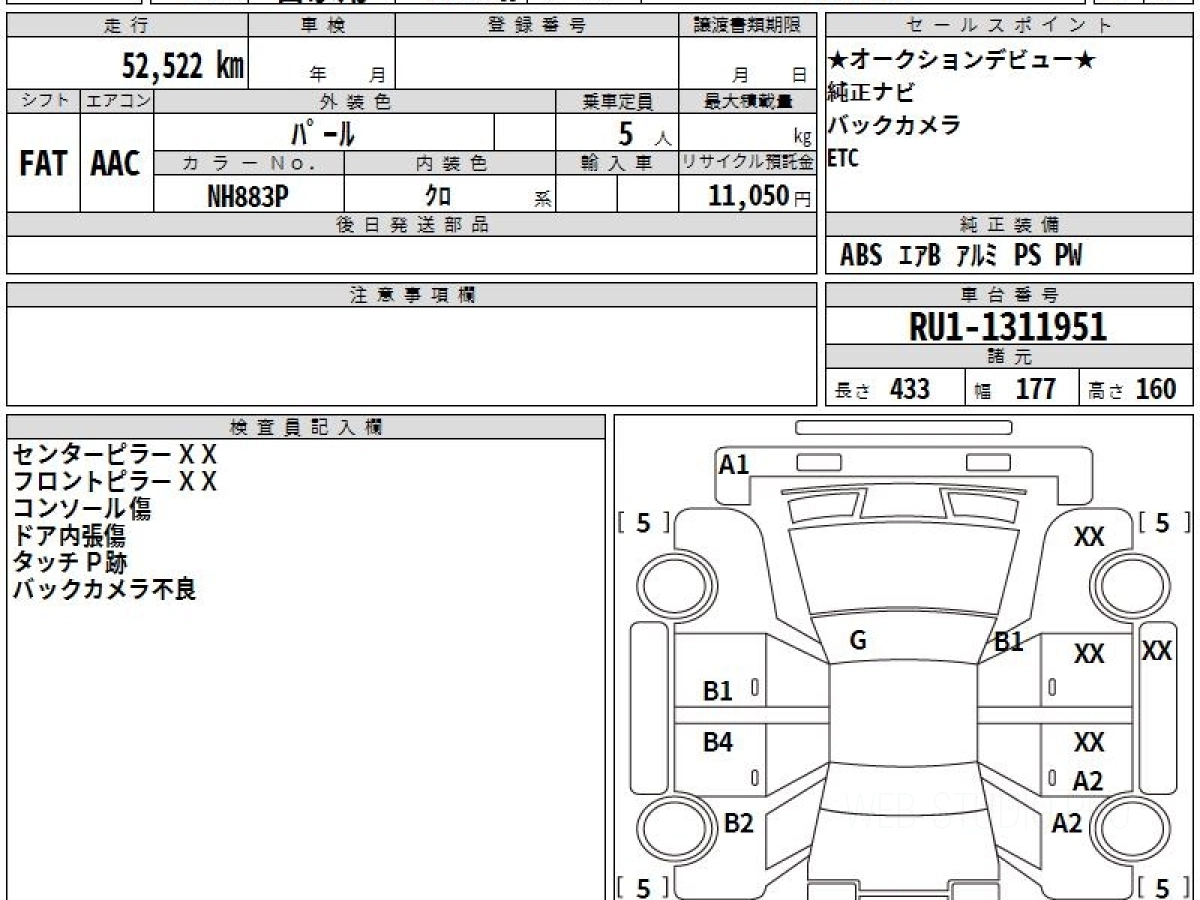
Task: Click the AAC air conditioner value
Action: click(116, 164)
